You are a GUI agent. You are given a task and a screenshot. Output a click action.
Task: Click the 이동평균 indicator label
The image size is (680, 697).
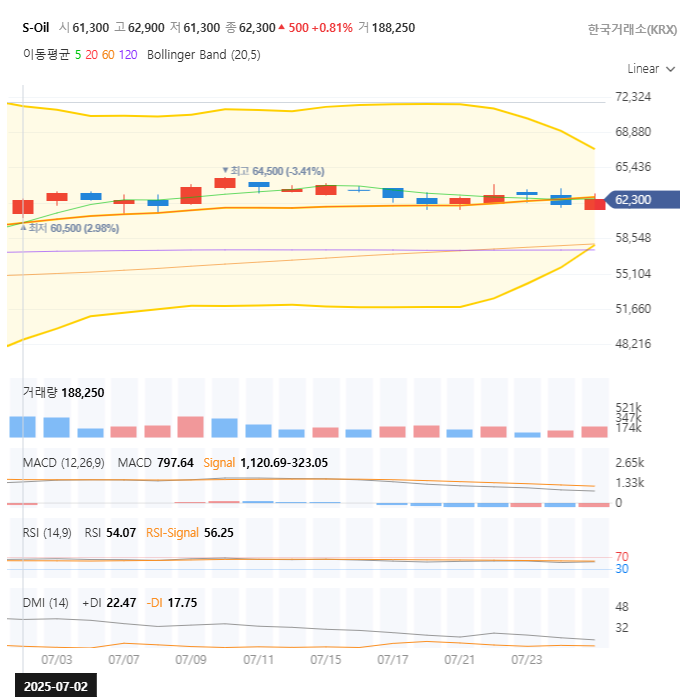tap(46, 55)
